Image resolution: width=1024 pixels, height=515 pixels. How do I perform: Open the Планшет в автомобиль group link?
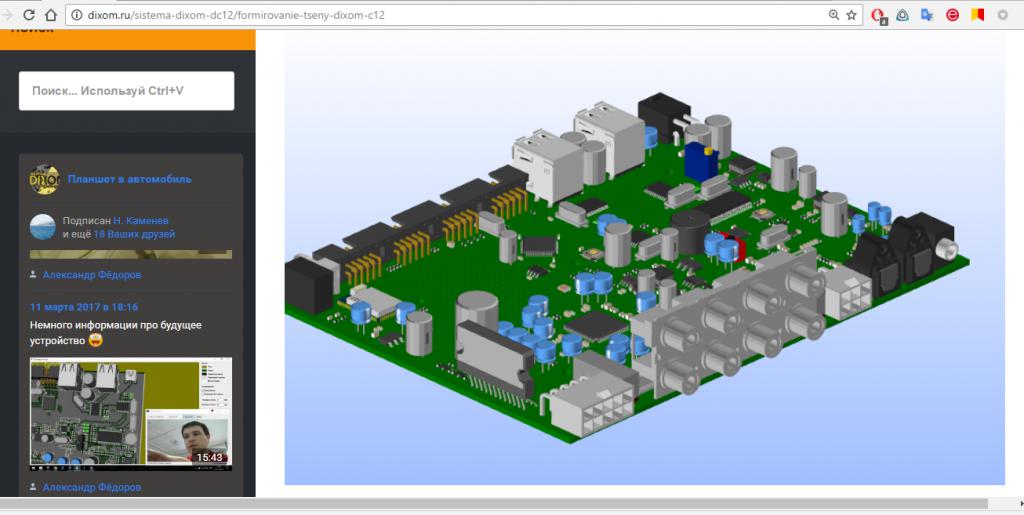click(x=129, y=179)
